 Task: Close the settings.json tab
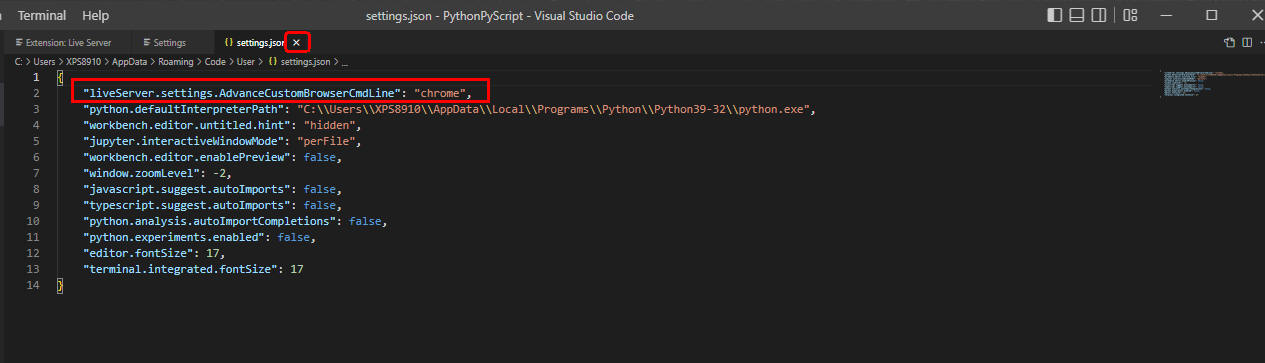pyautogui.click(x=296, y=43)
